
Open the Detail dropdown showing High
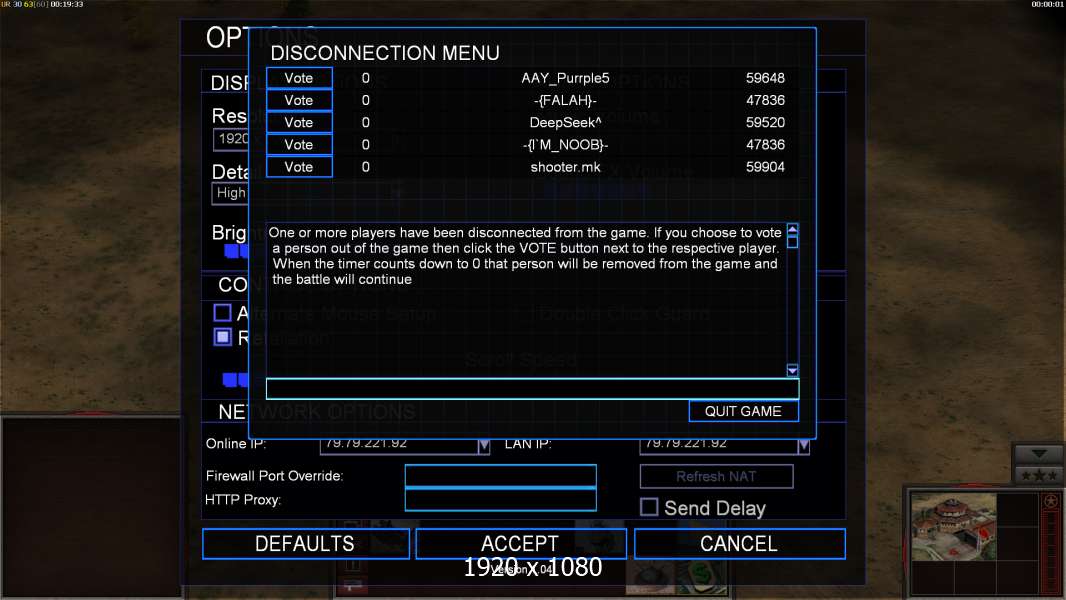click(231, 193)
